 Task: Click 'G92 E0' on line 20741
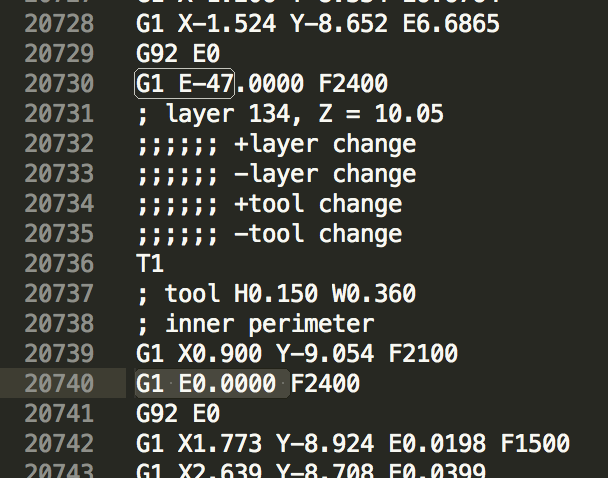tap(178, 413)
